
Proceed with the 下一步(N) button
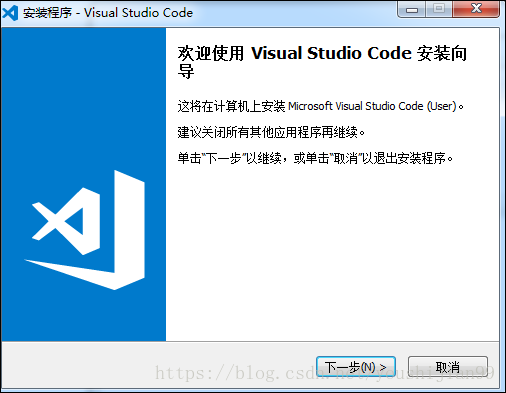coord(356,367)
